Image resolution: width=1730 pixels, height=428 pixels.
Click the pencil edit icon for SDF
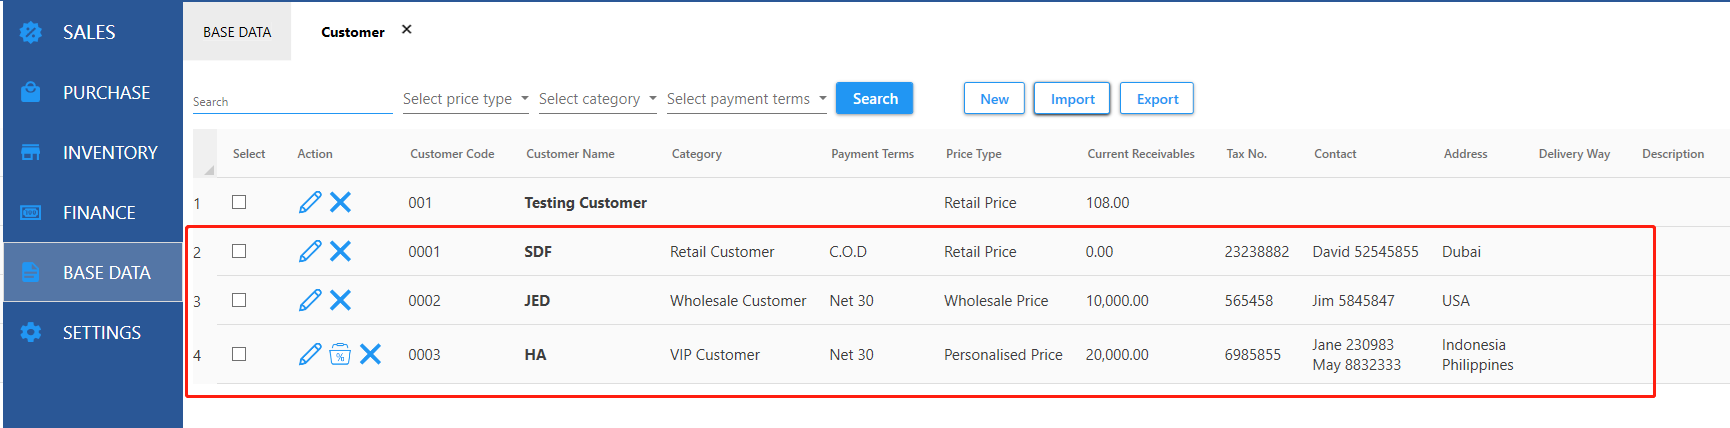[310, 251]
